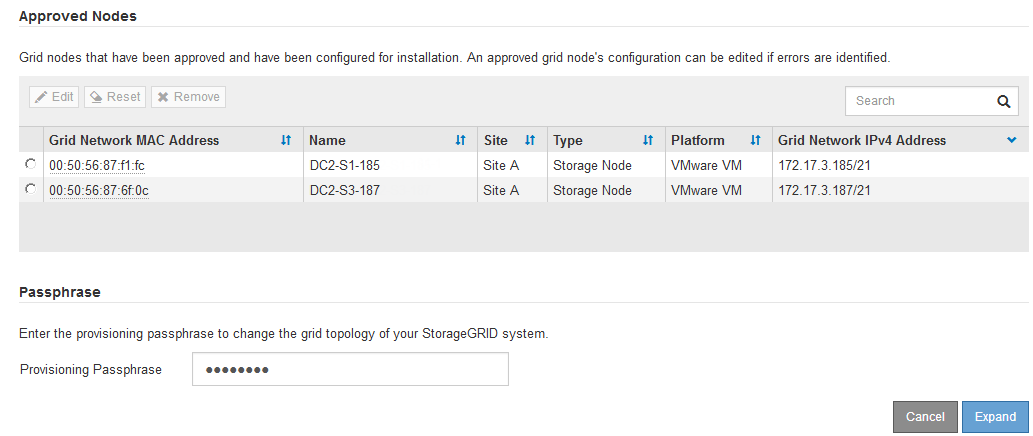
Task: Open MAC address 00:50:56:87:6f:0c link
Action: 98,190
